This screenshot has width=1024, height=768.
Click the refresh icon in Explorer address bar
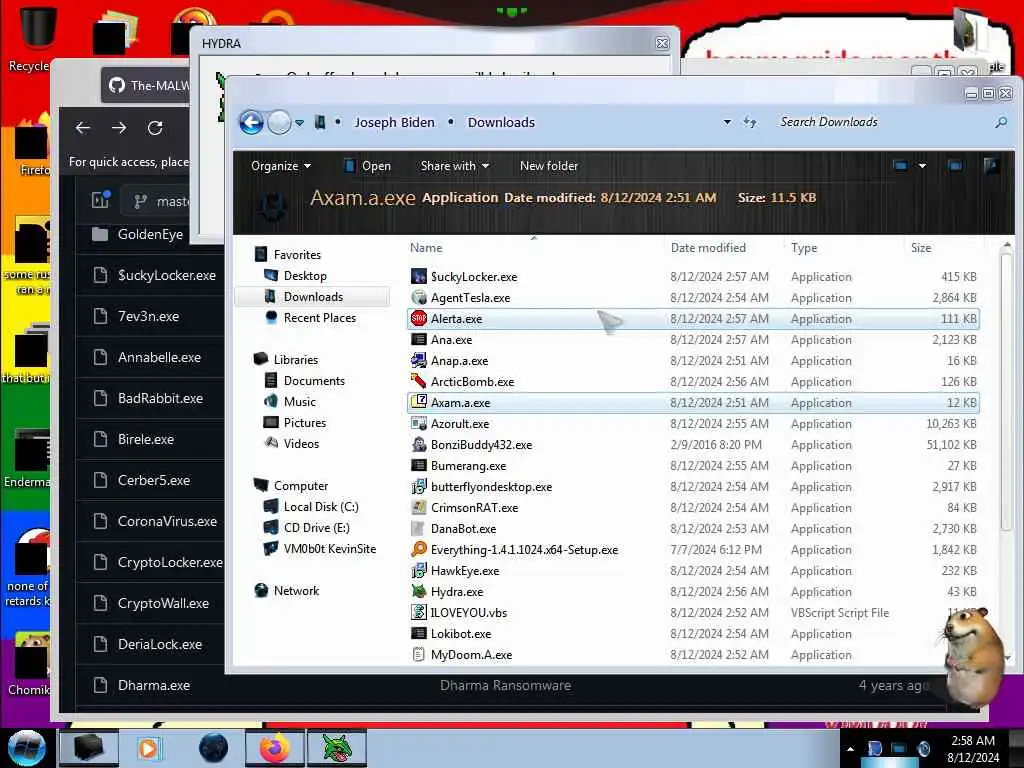pyautogui.click(x=750, y=122)
